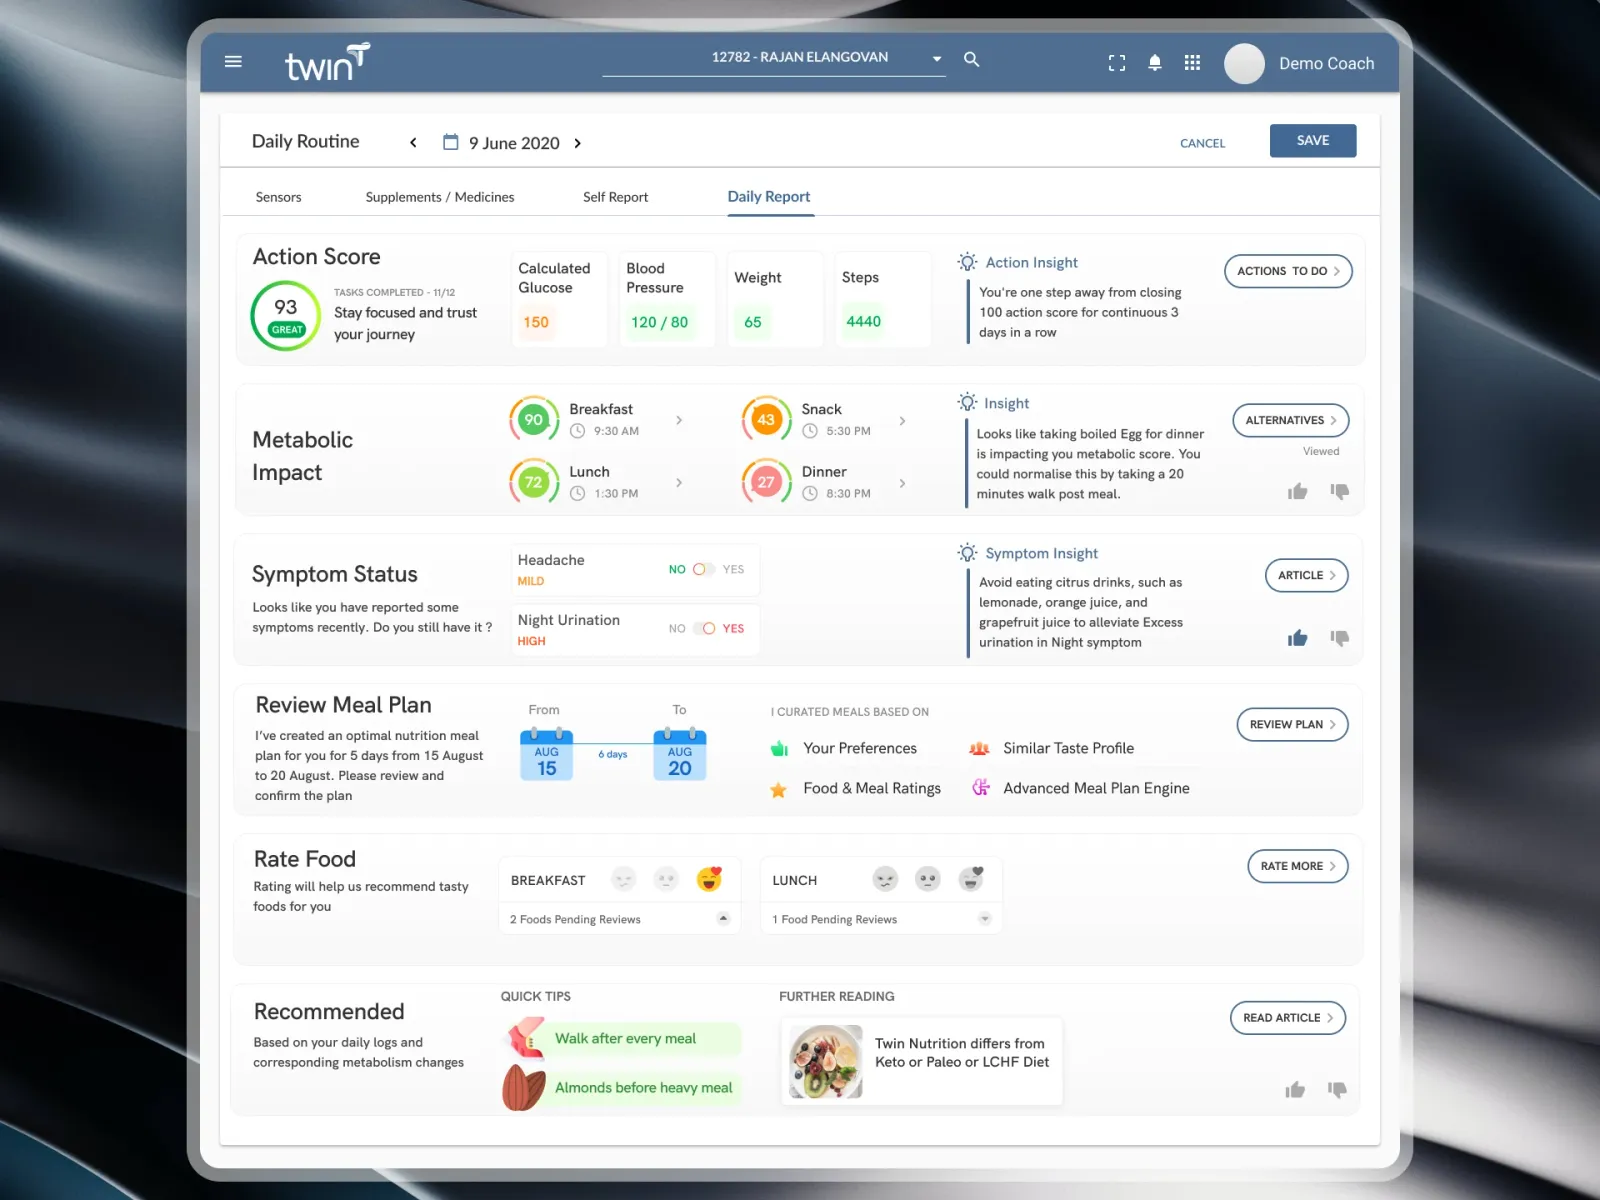Thumbs down the Symptom Insight
This screenshot has width=1600, height=1200.
point(1340,638)
